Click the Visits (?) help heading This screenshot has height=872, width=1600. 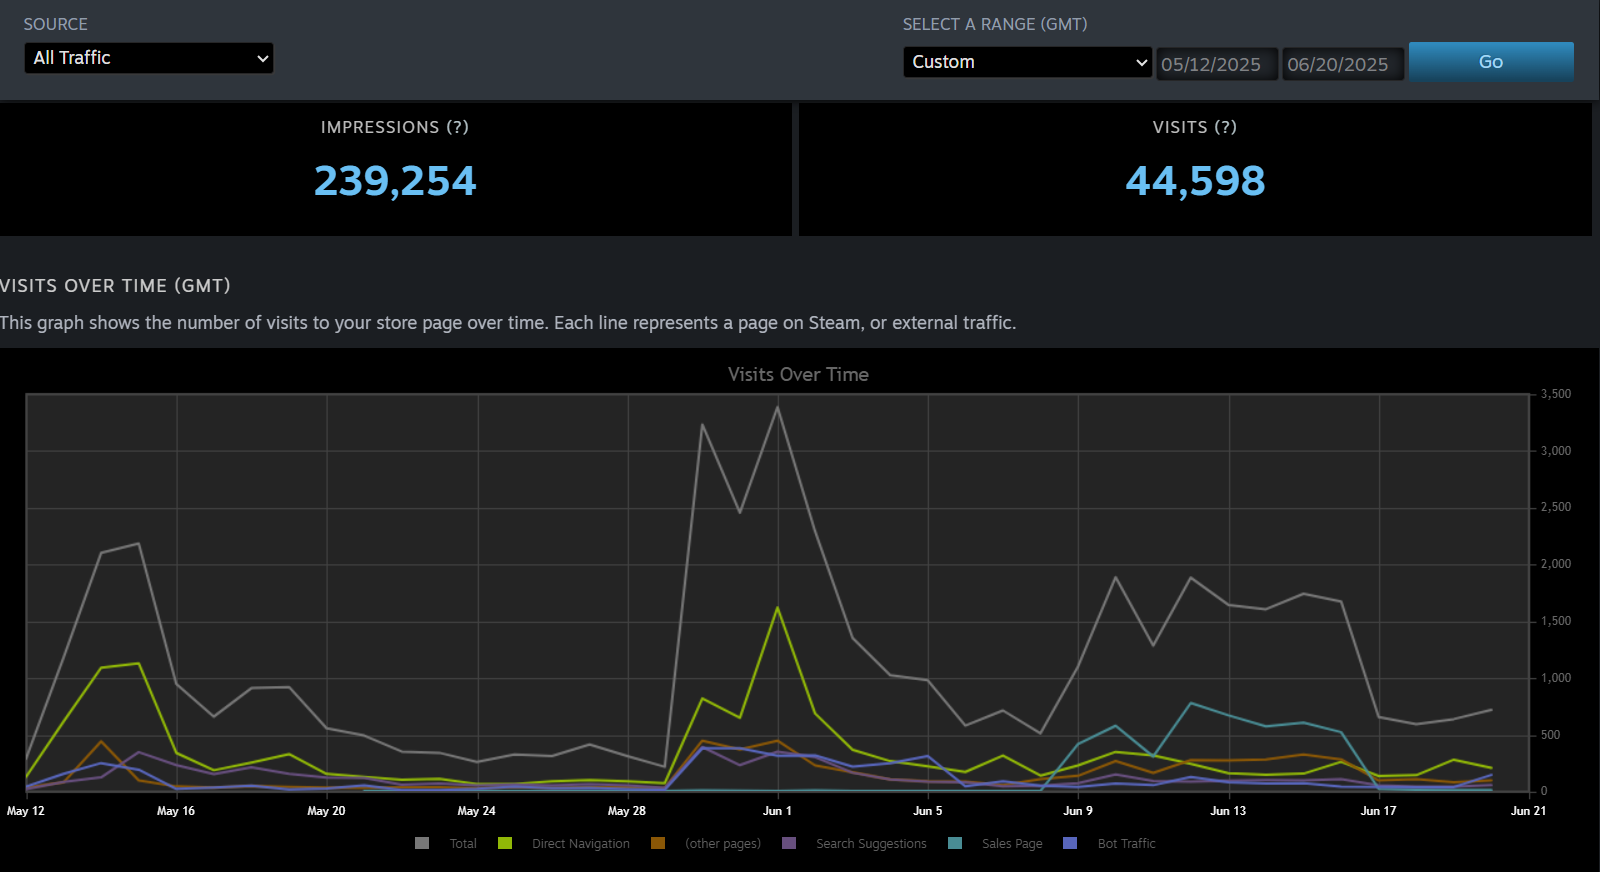coord(1194,127)
